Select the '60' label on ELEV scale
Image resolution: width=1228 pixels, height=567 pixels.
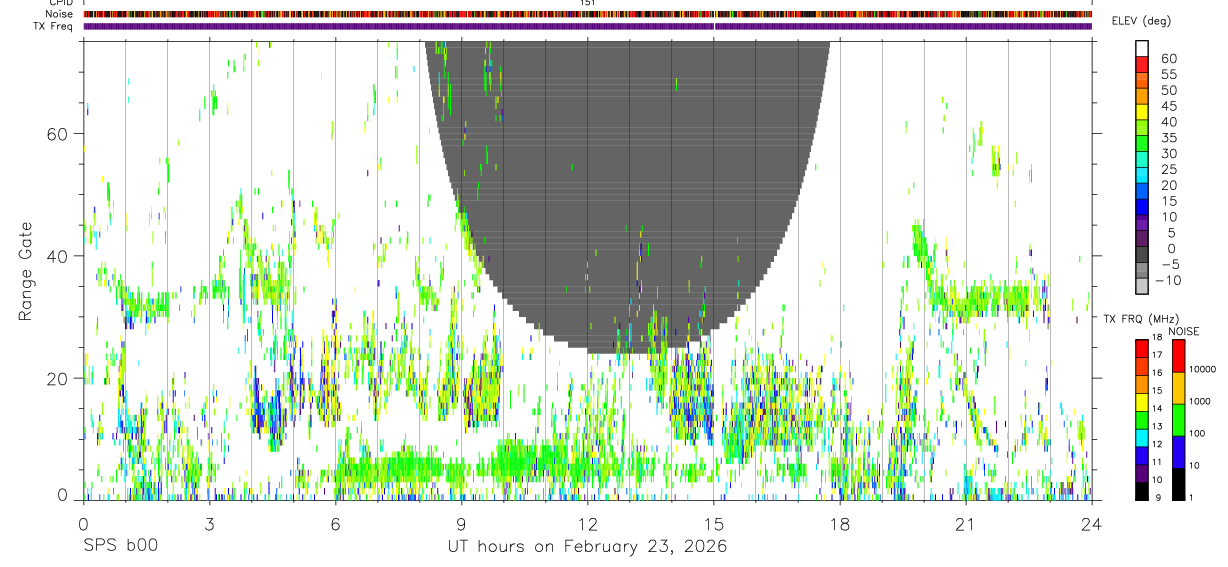pyautogui.click(x=1167, y=58)
